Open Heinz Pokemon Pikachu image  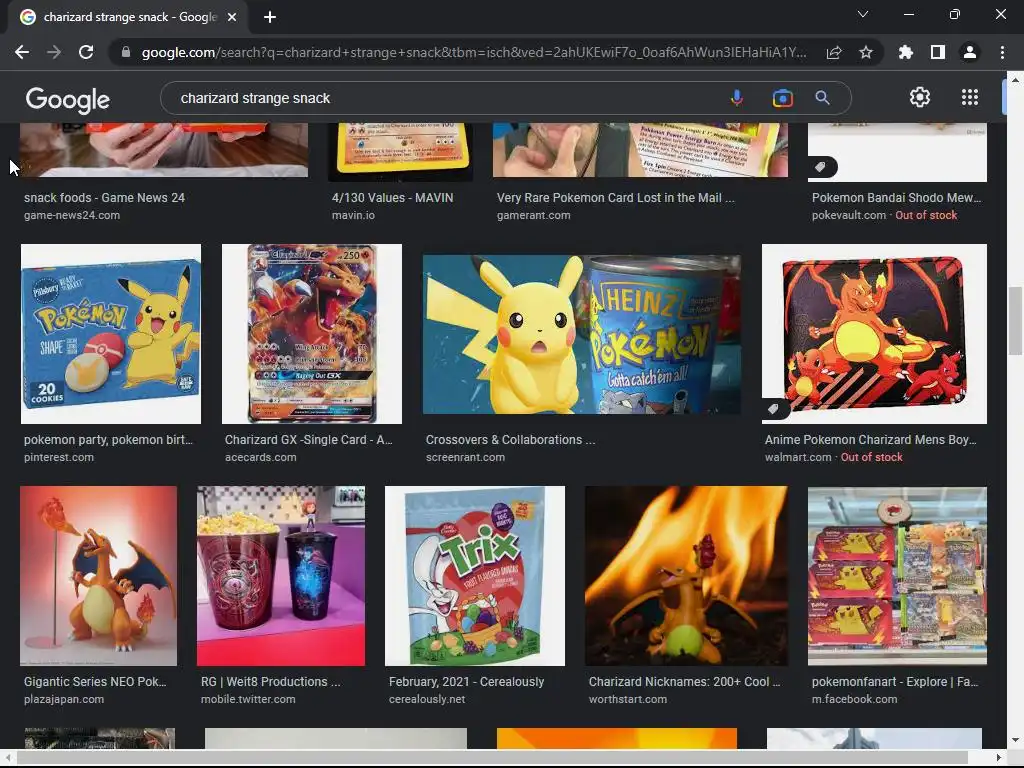(x=582, y=334)
